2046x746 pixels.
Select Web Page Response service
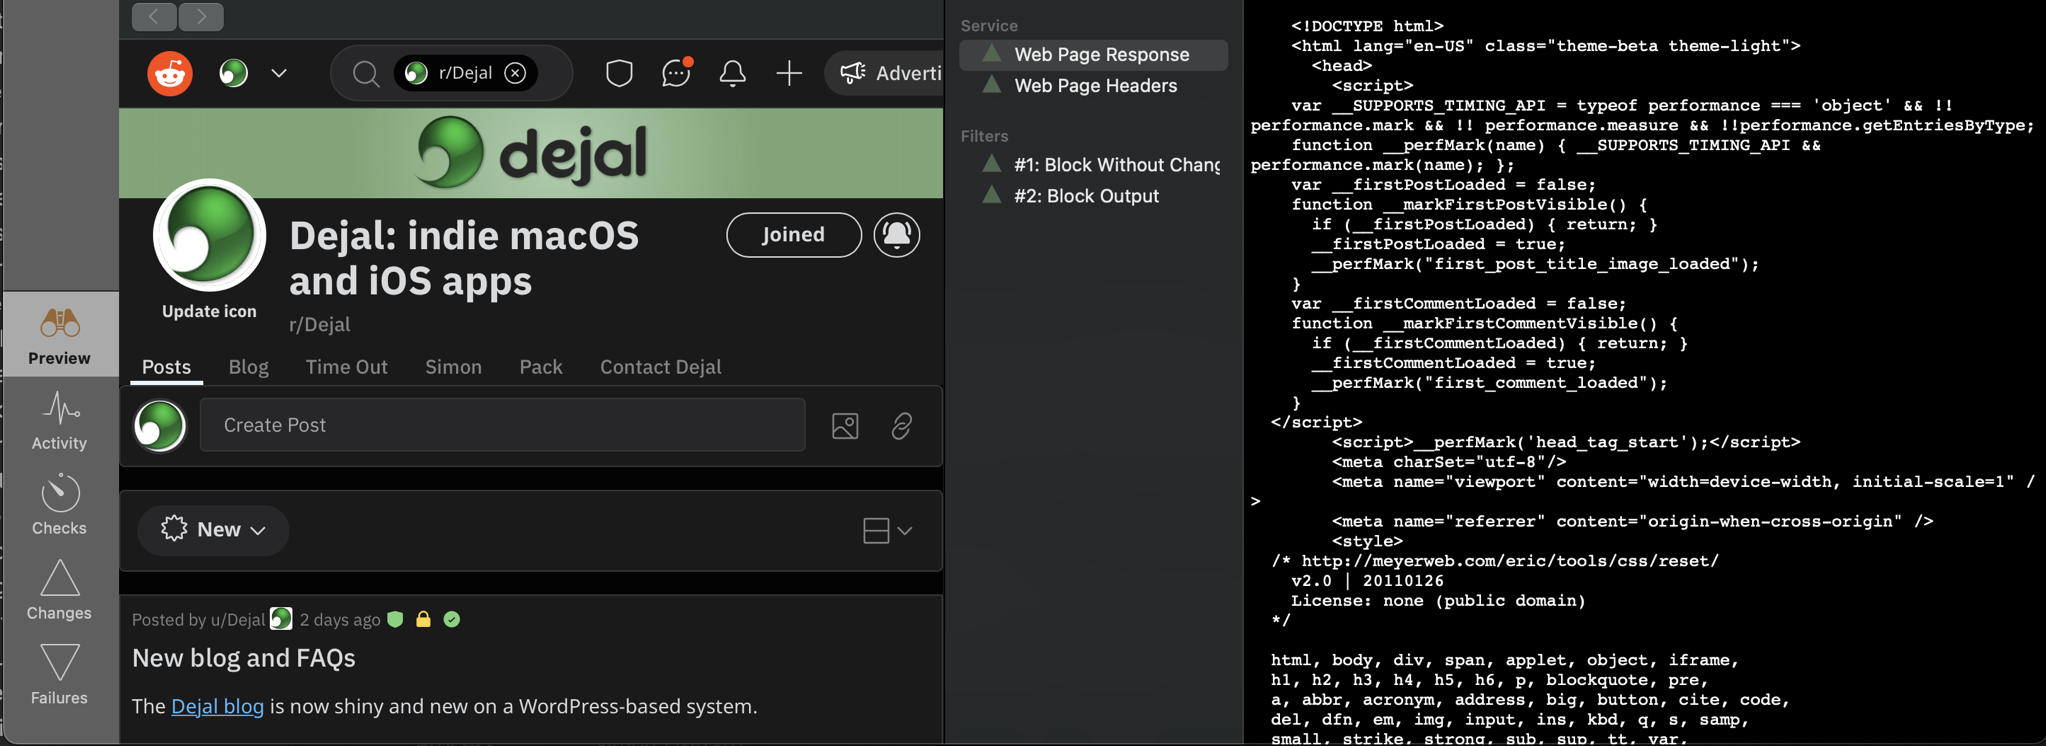1093,55
